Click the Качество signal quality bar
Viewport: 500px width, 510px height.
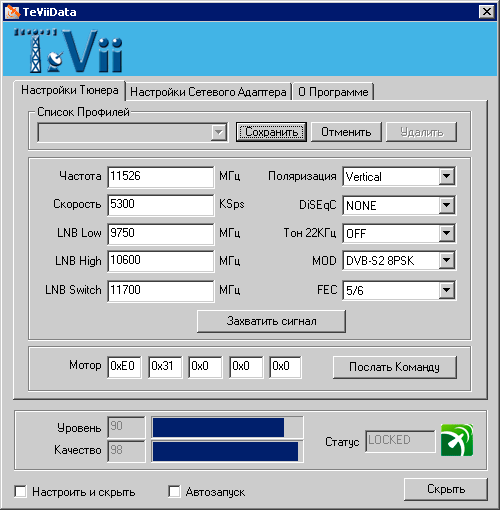click(x=227, y=451)
